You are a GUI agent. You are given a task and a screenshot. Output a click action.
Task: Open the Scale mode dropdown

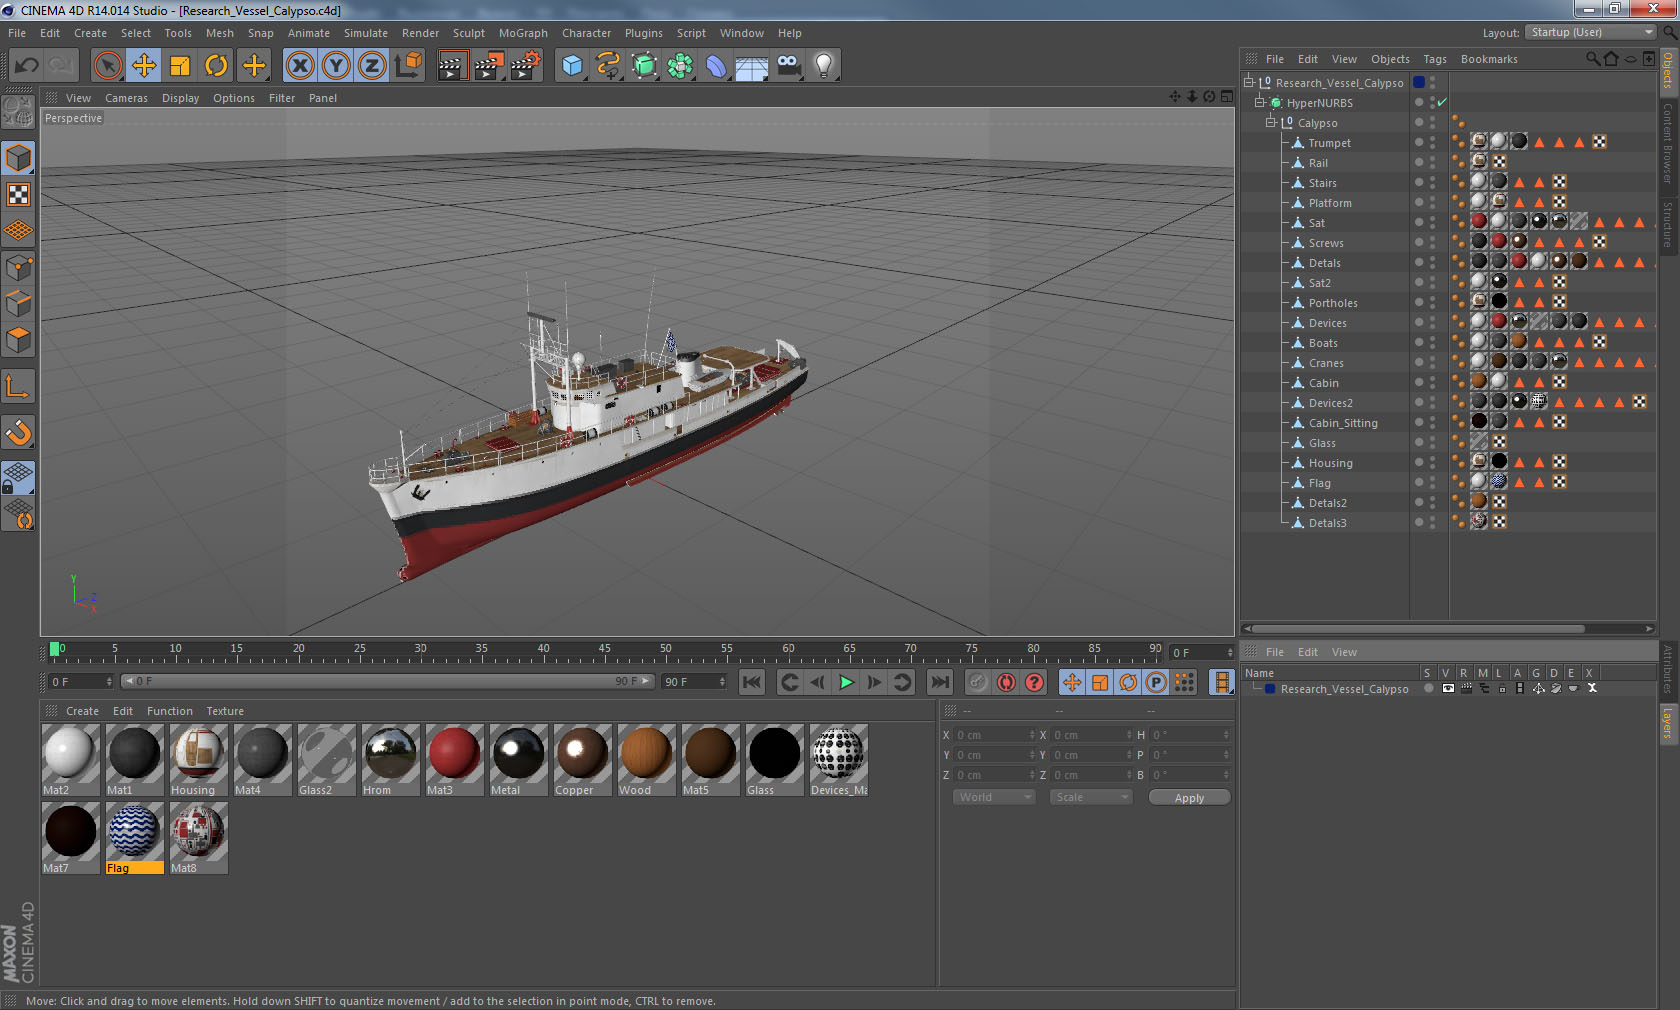[x=1091, y=797]
